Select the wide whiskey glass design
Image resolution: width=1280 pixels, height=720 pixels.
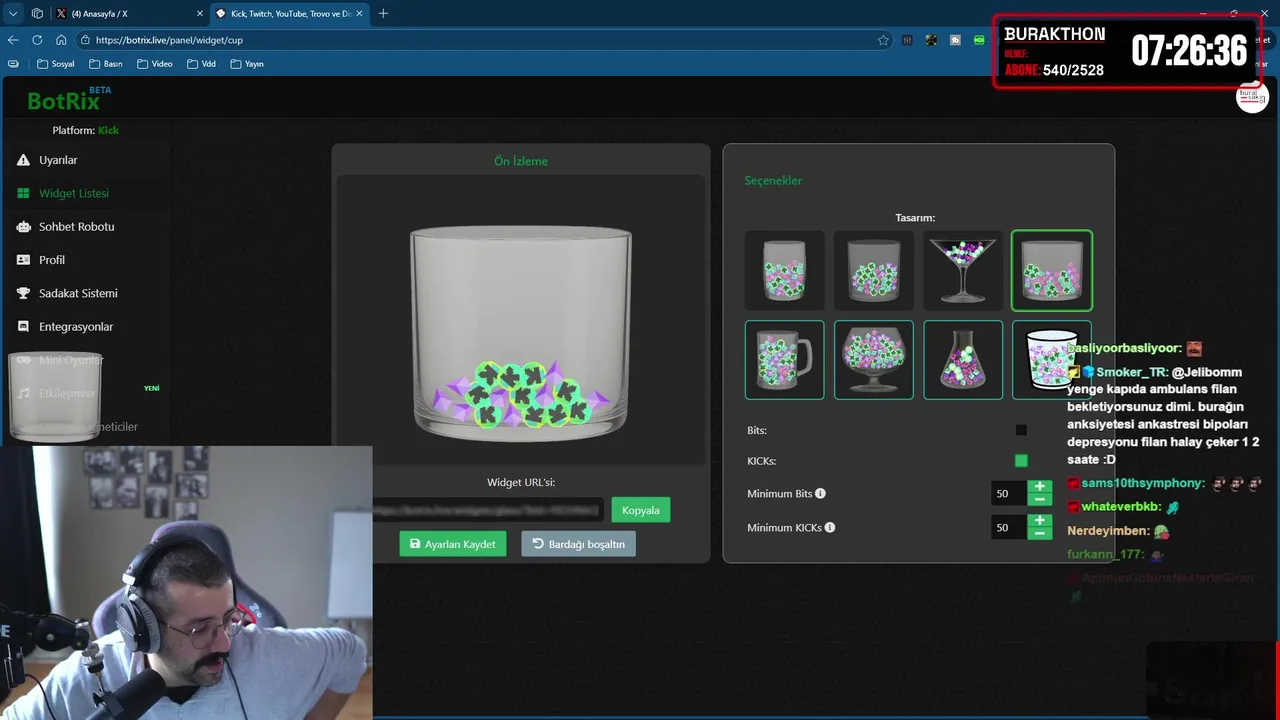coord(874,270)
